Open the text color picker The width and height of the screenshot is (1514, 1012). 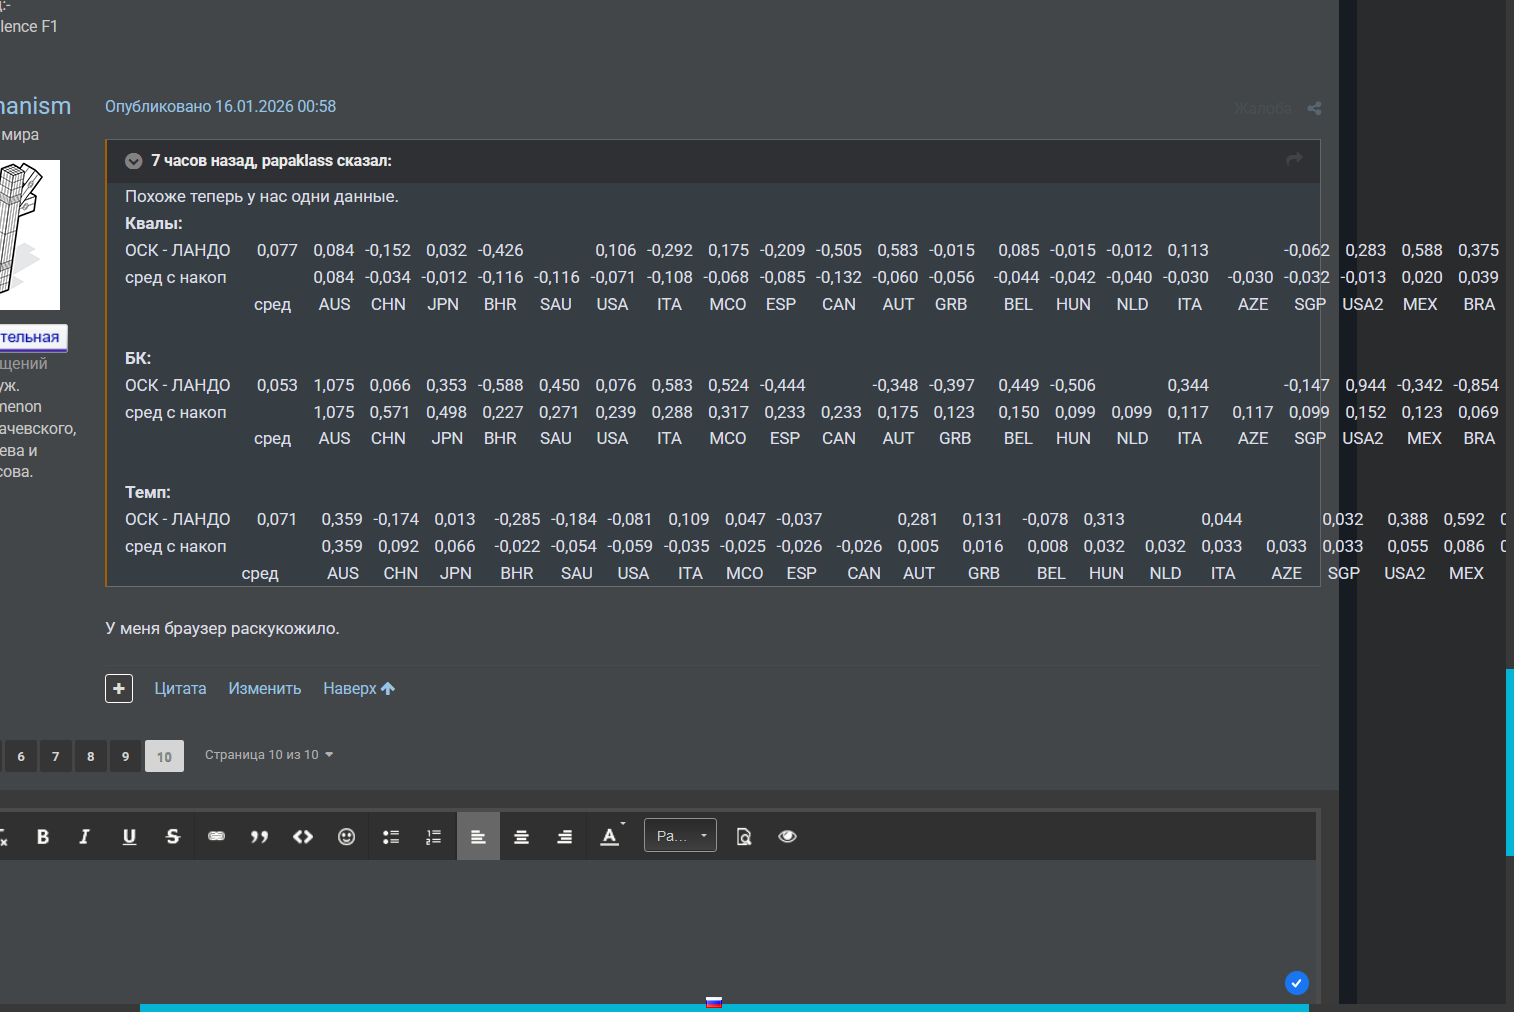click(x=610, y=837)
